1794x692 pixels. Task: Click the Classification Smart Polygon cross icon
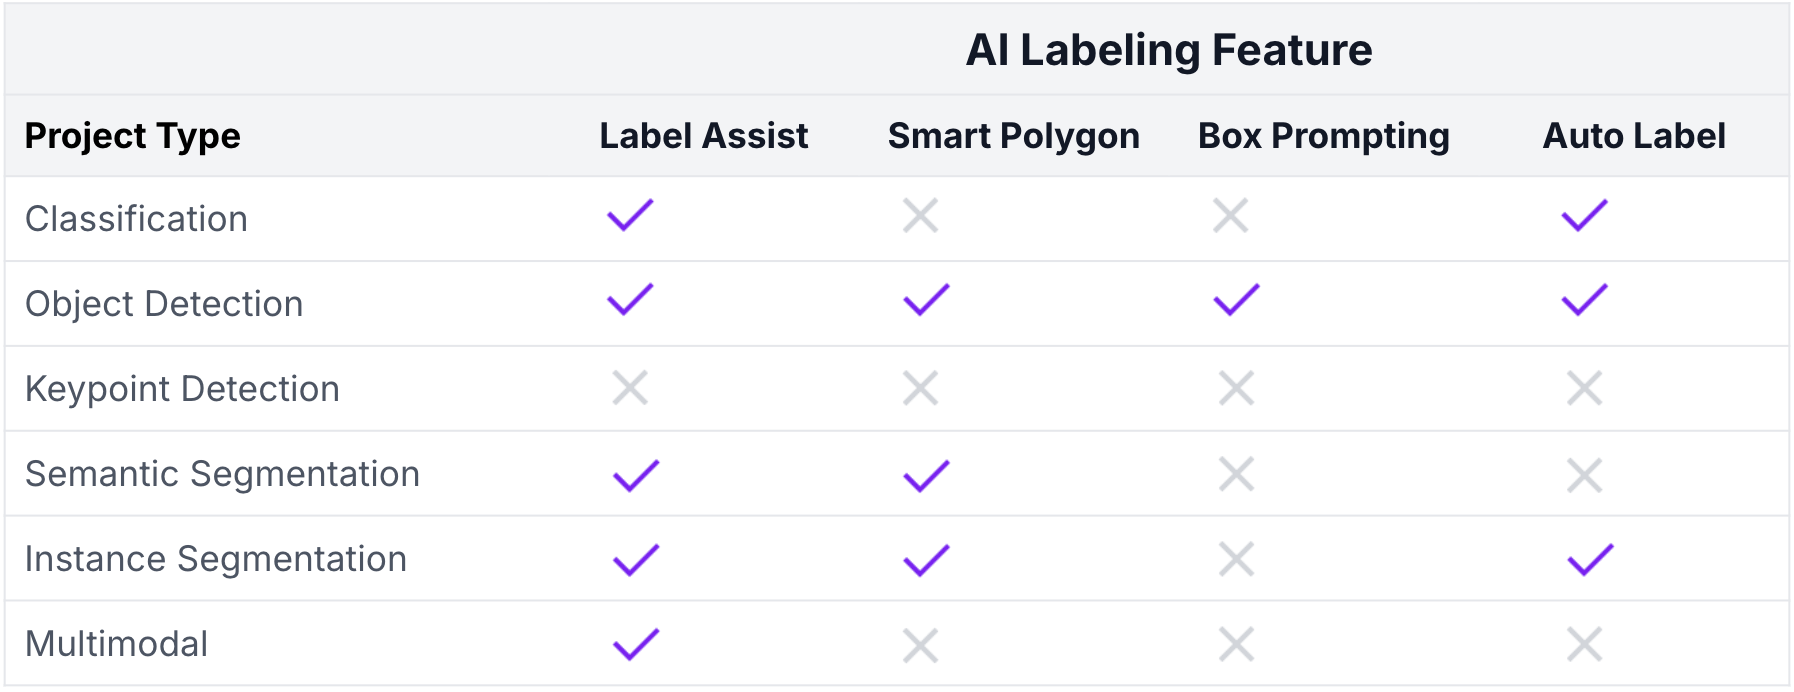(920, 215)
